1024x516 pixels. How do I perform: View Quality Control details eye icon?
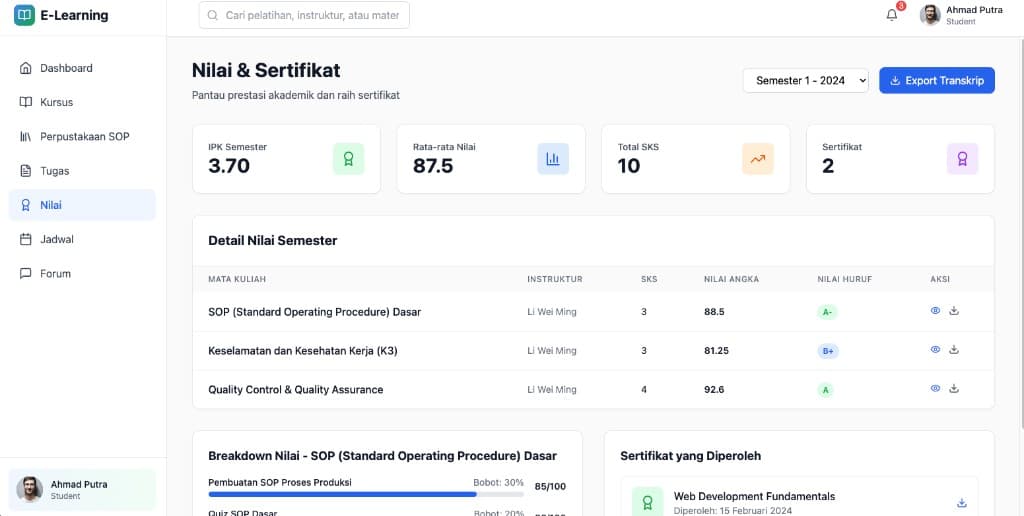[x=935, y=388]
